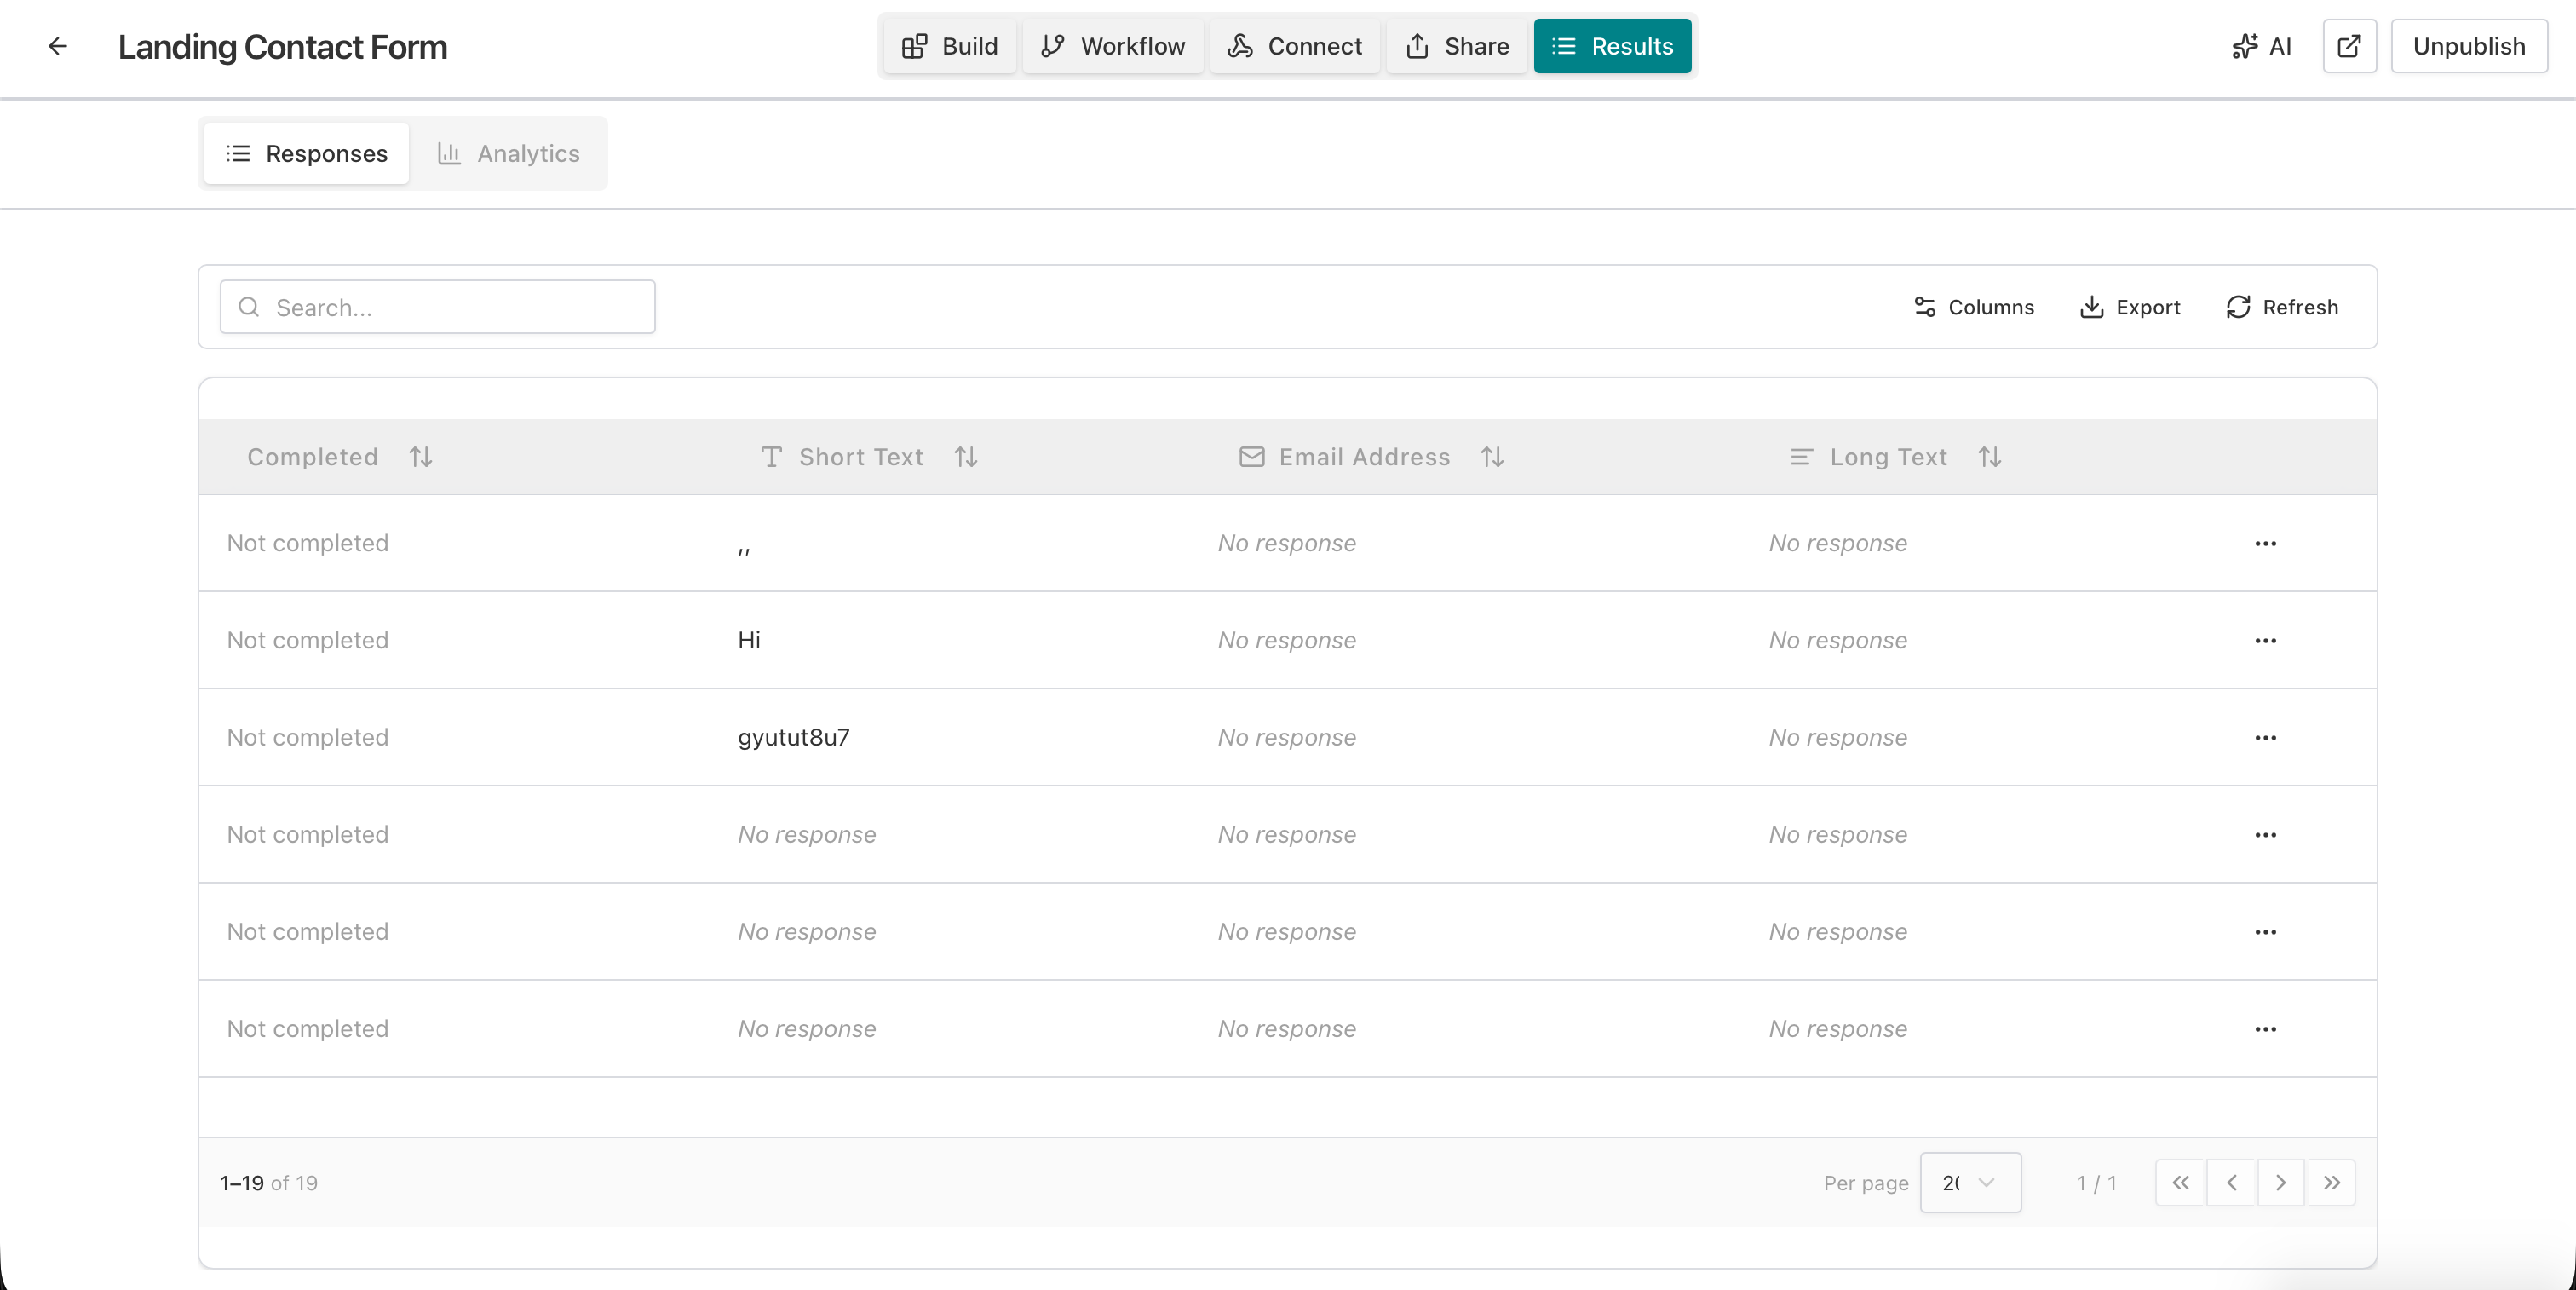Open Per page dropdown
Screen dimensions: 2576x1290
click(x=1970, y=1182)
